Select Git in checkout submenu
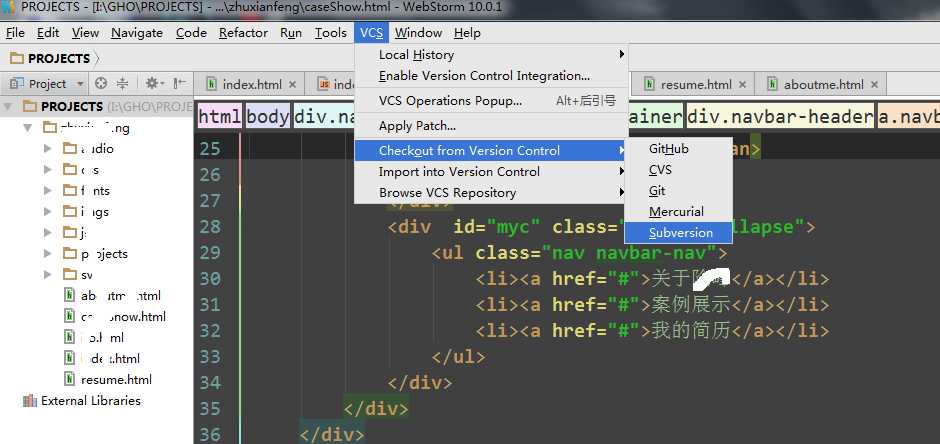The image size is (940, 444). pyautogui.click(x=679, y=191)
